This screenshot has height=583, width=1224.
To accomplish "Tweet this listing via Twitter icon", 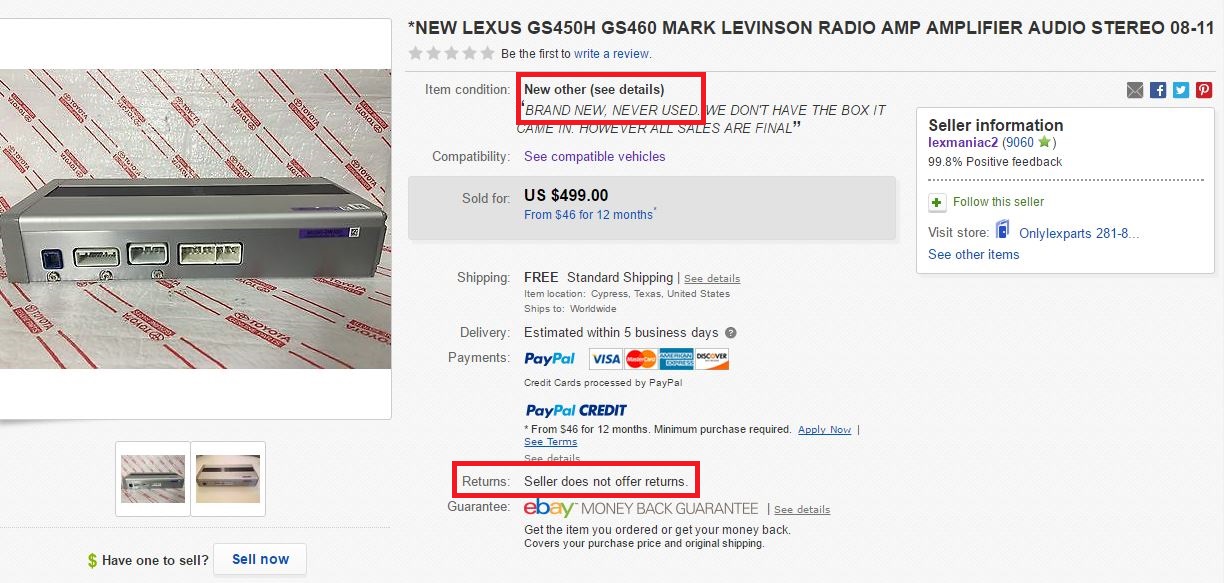I will (x=1181, y=90).
